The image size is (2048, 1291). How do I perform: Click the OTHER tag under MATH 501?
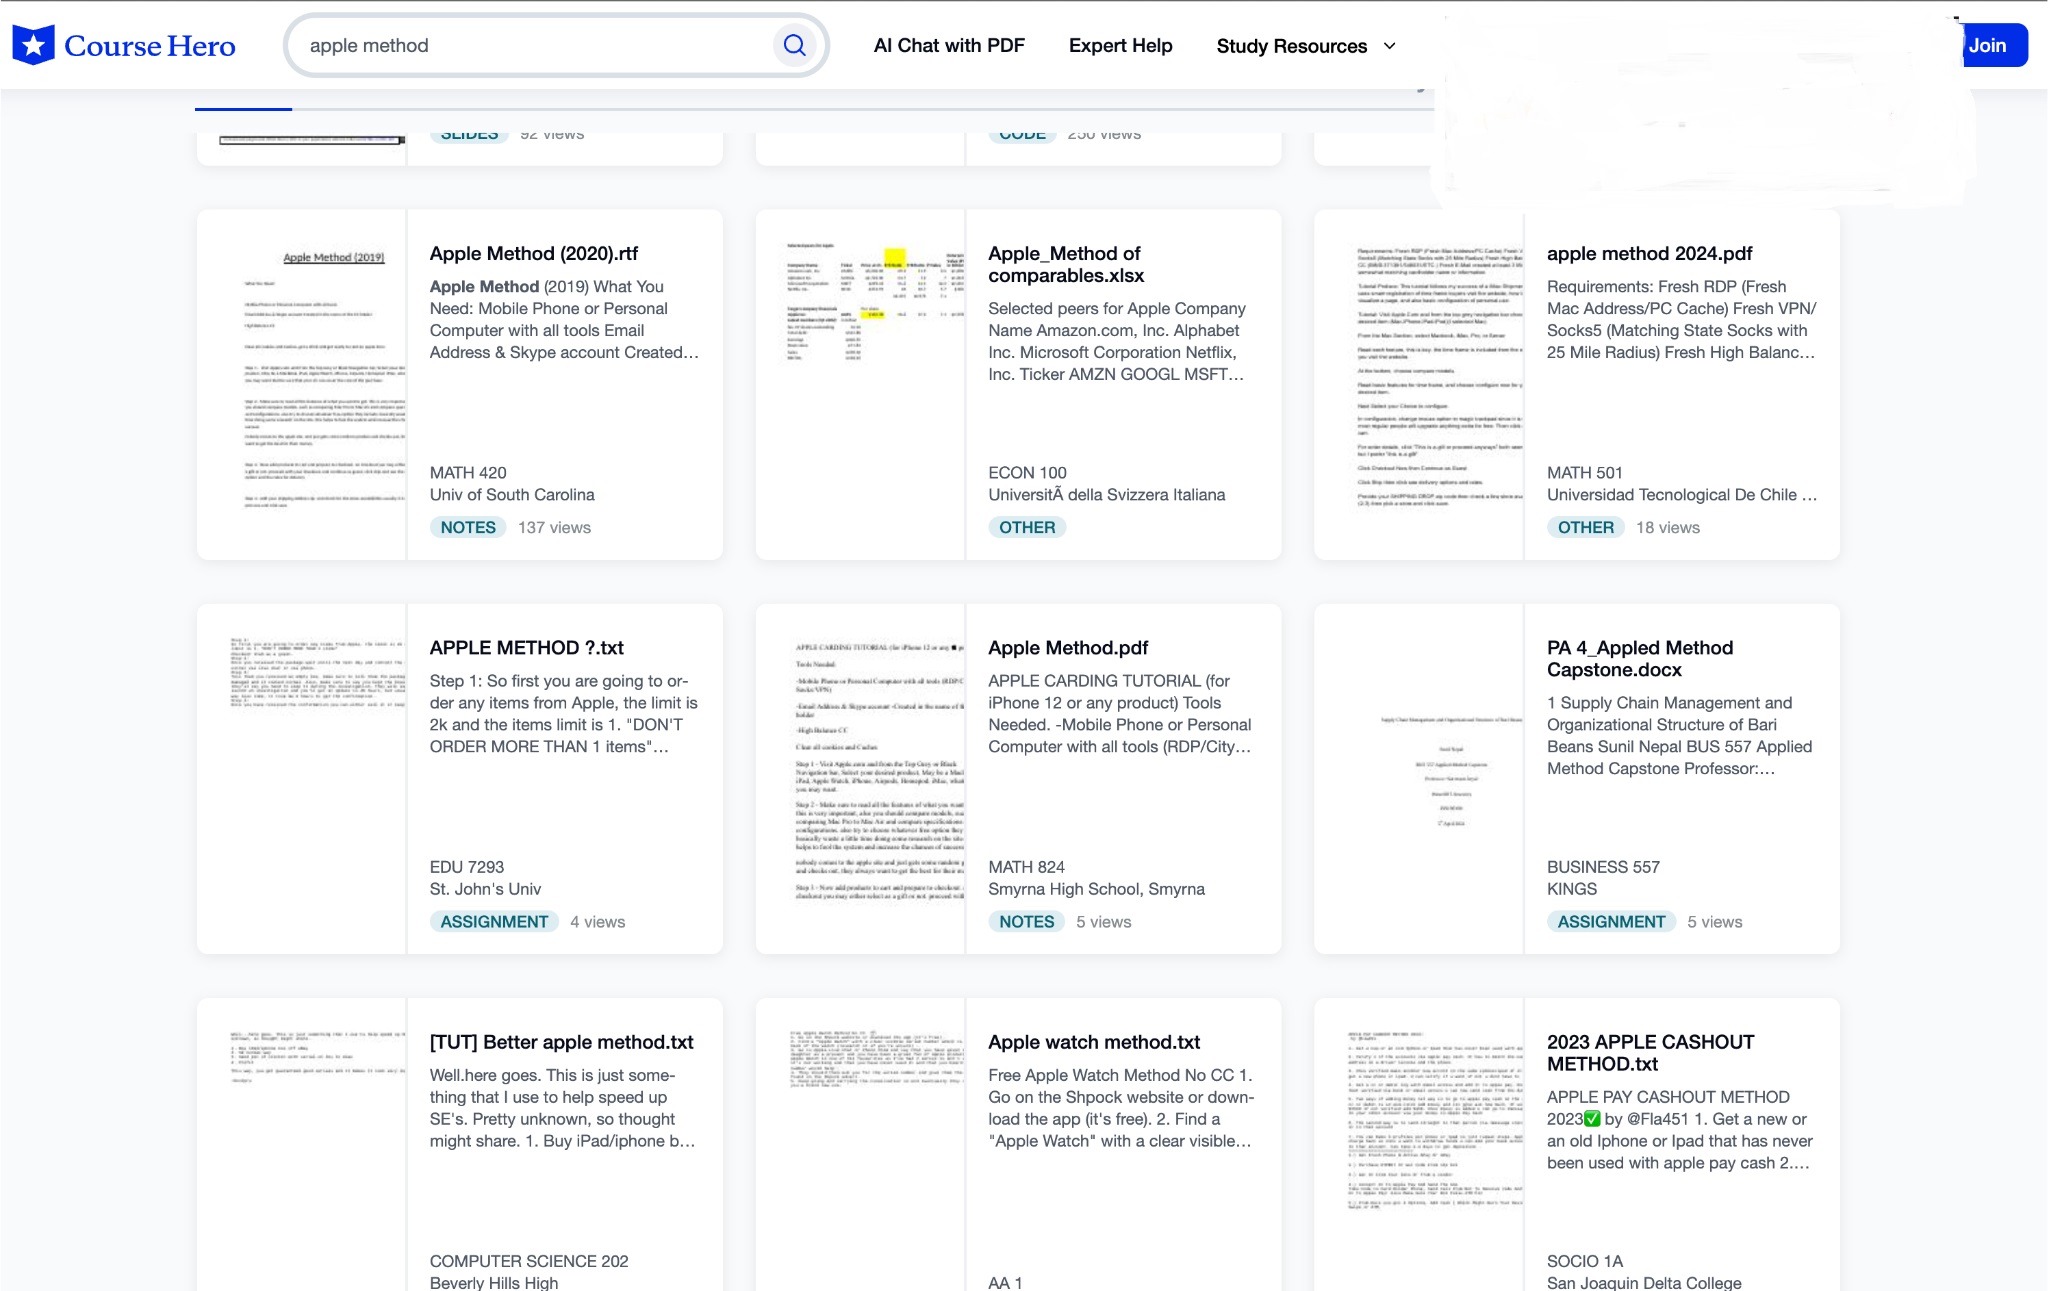[x=1585, y=528]
